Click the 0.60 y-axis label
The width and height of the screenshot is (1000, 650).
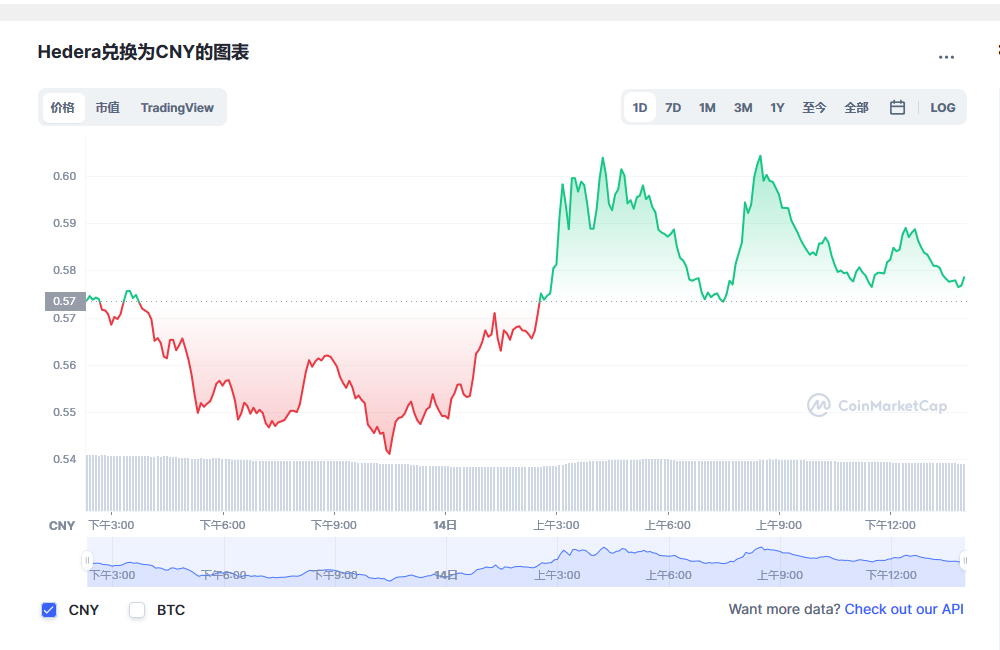click(x=64, y=176)
